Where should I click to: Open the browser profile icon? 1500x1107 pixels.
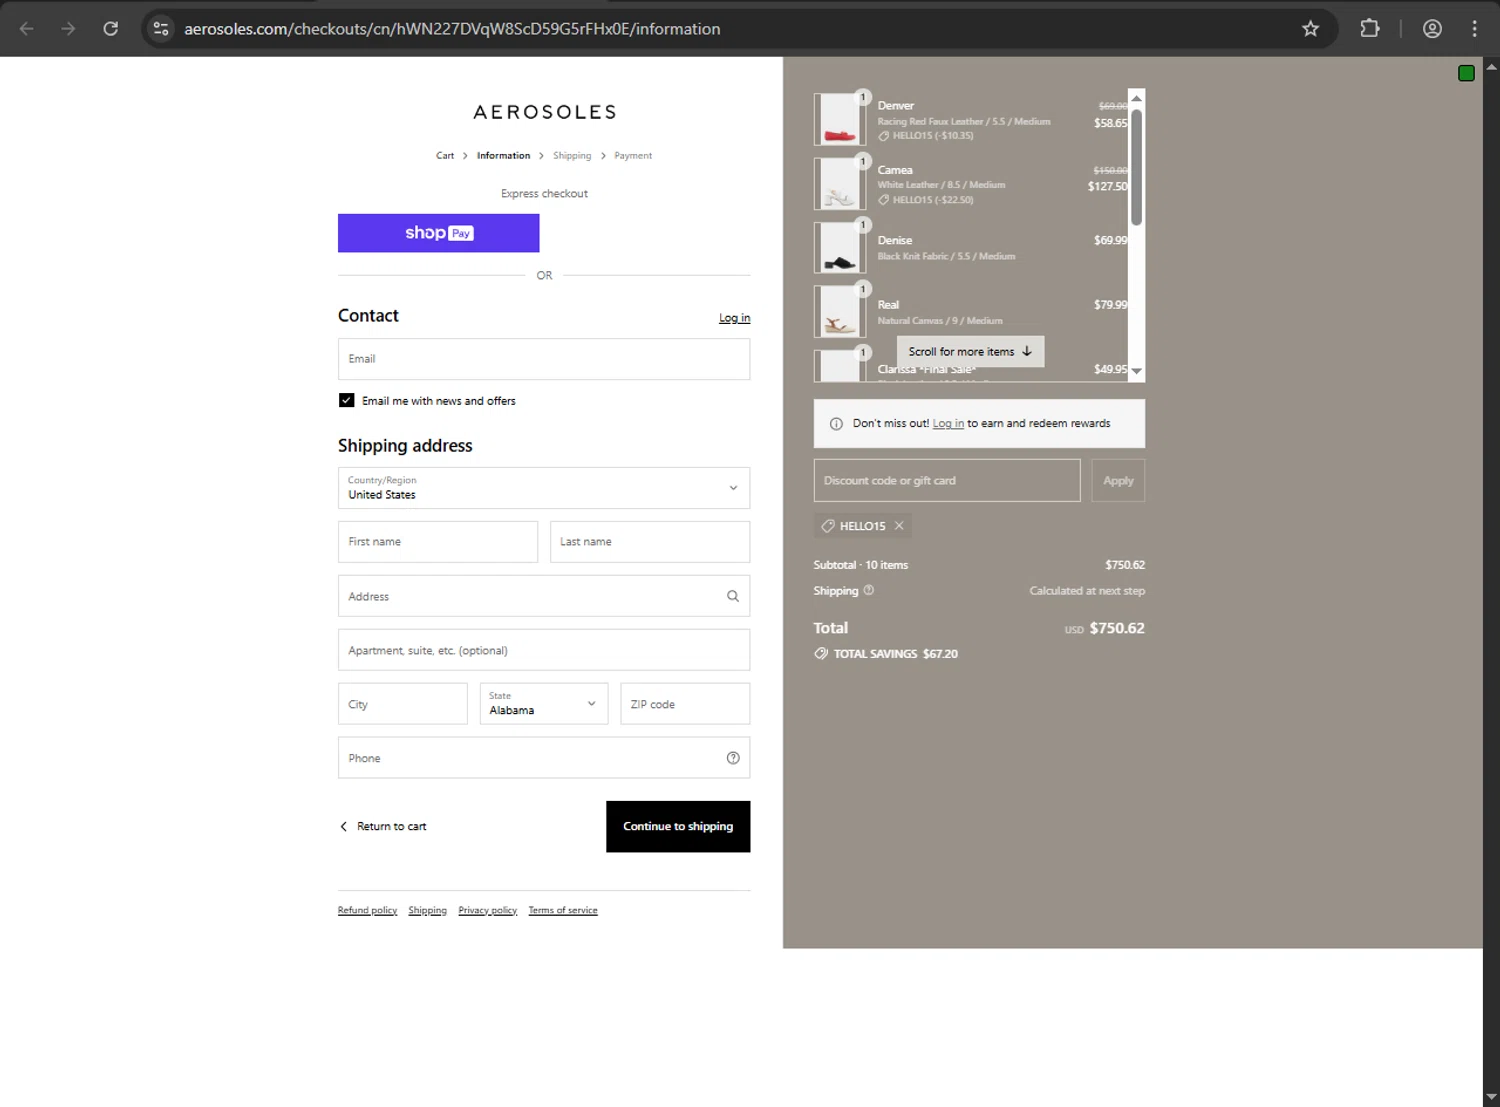[x=1432, y=29]
